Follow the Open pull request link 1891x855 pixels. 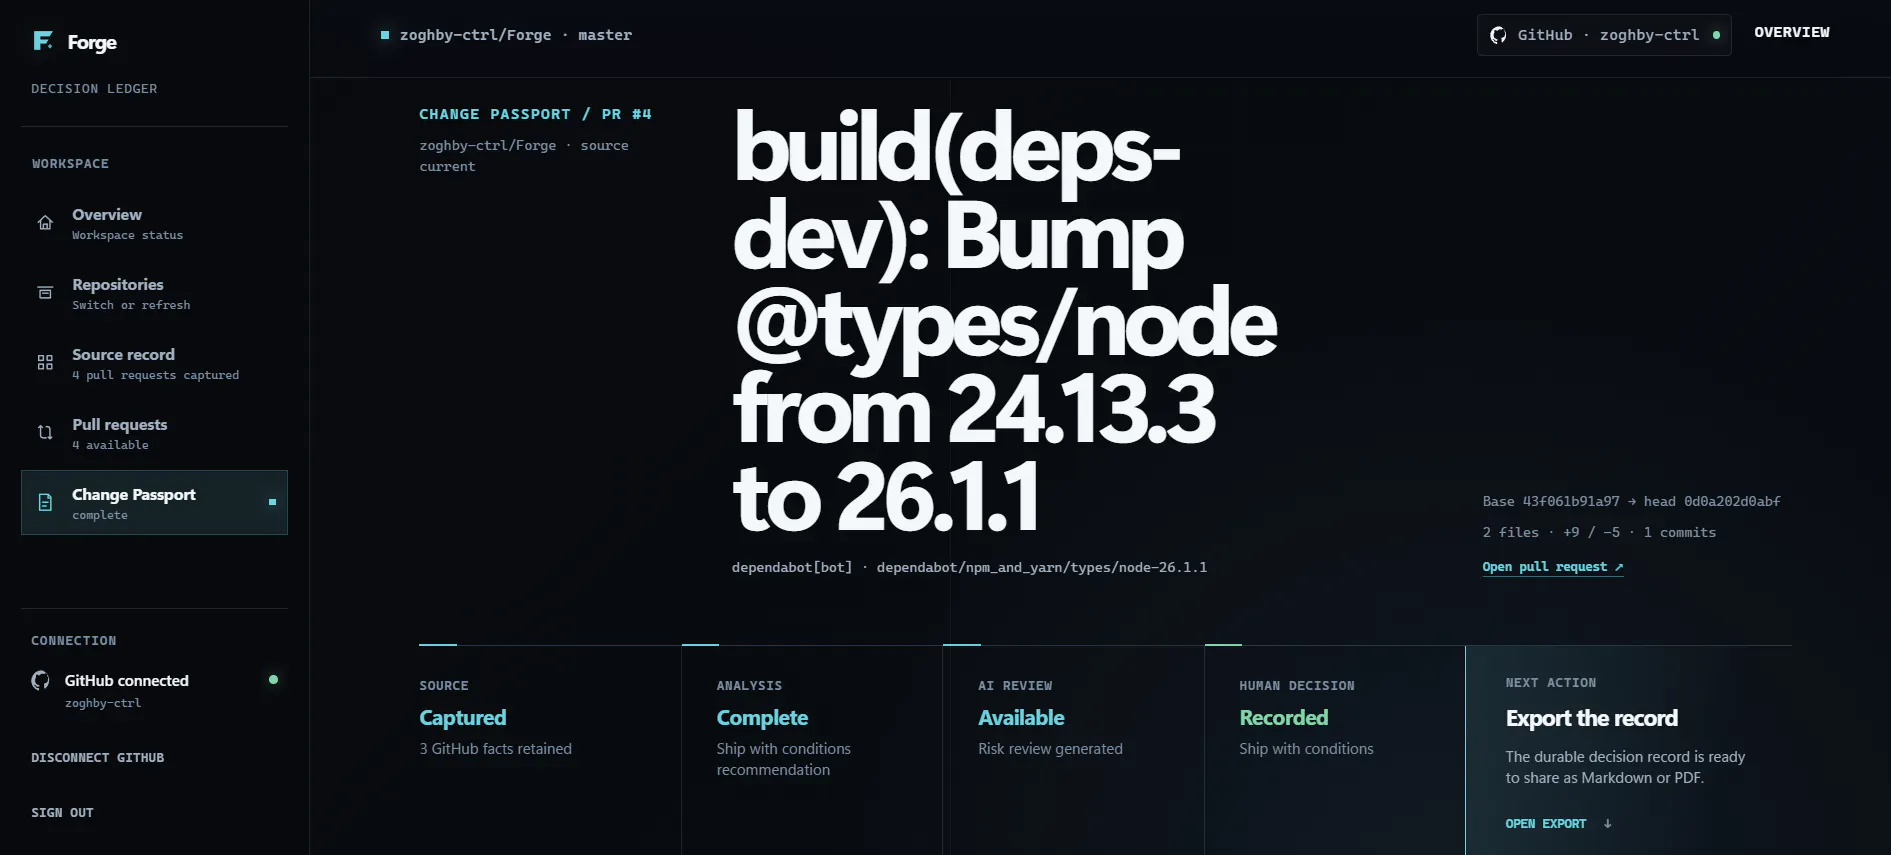coord(1553,567)
